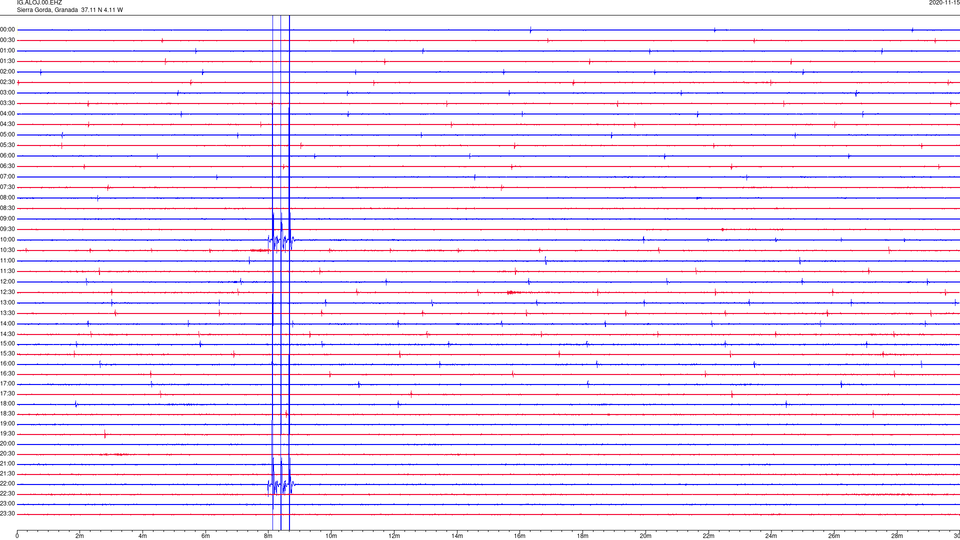Screen dimensions: 960x540
Task: Select the 00:30 trace time label
Action: pos(8,40)
